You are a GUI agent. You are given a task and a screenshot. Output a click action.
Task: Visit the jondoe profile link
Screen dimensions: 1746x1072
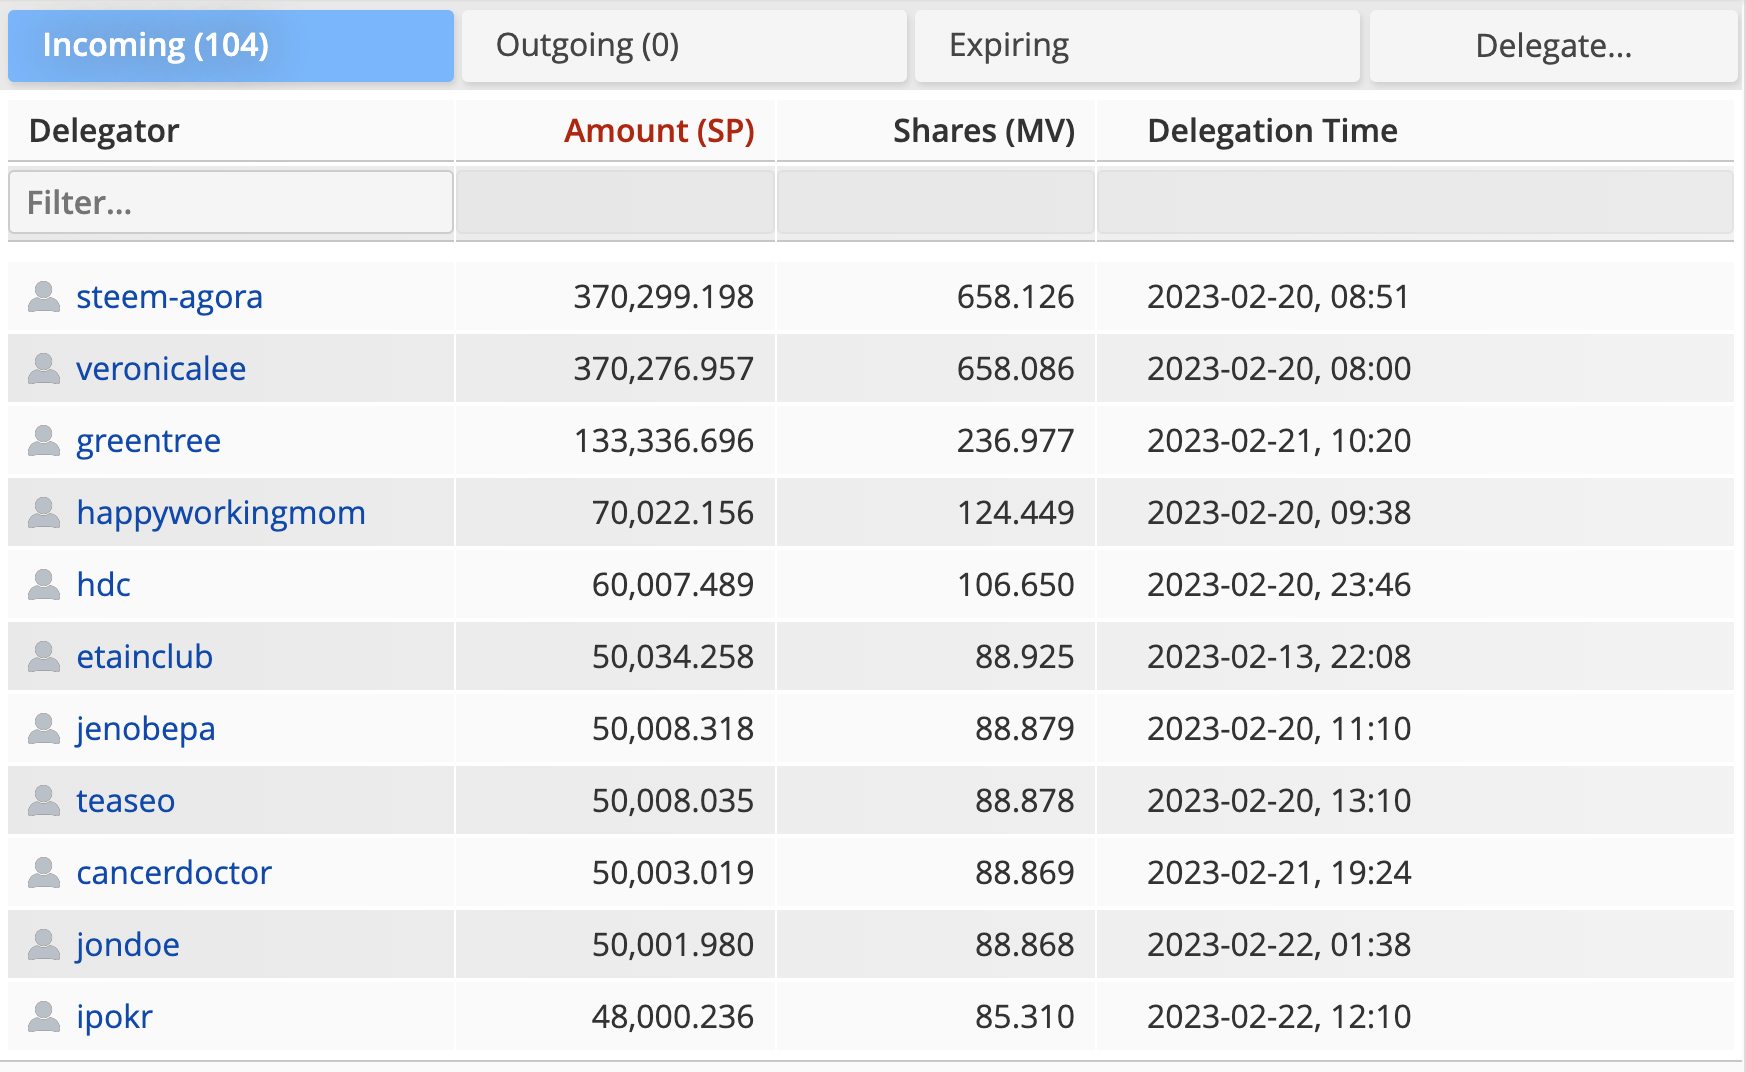[x=128, y=945]
